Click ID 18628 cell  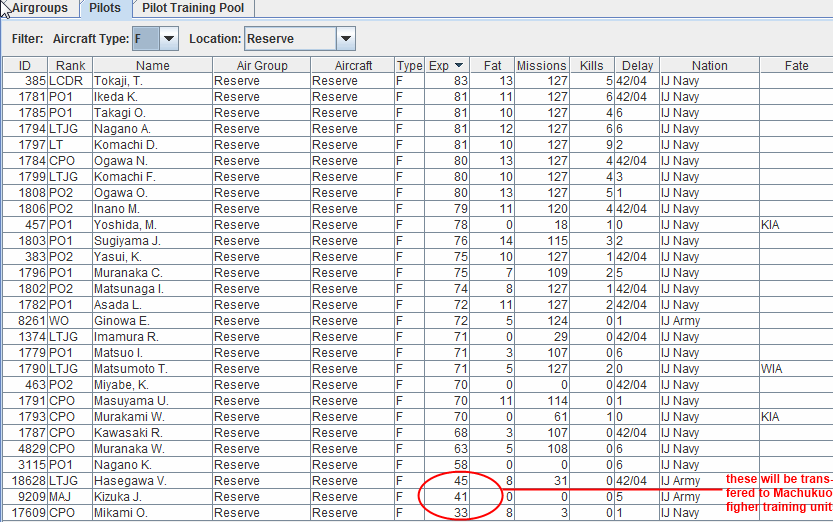tap(25, 481)
